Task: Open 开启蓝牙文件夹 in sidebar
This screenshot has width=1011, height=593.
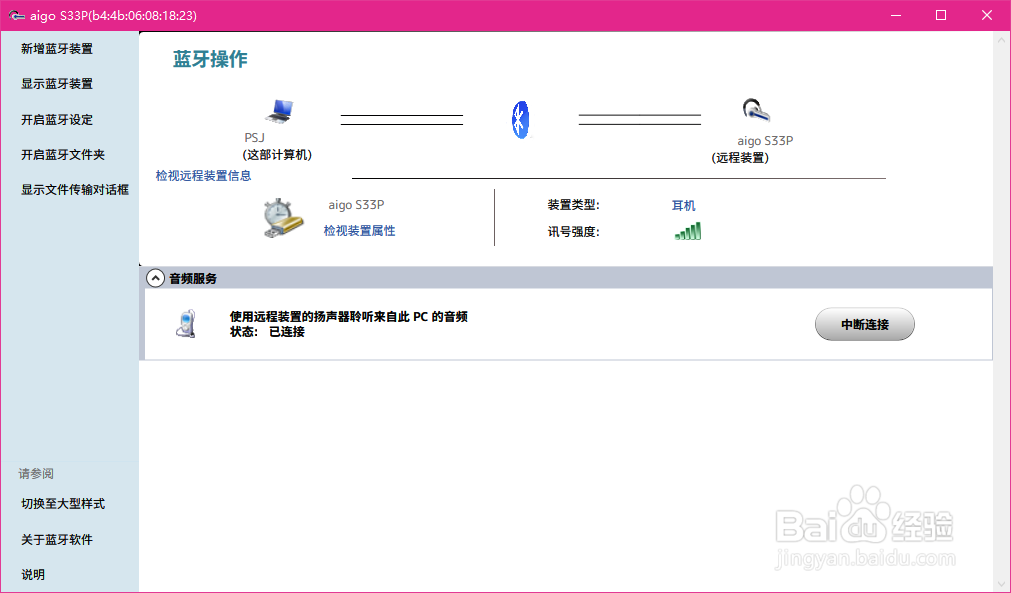Action: [63, 155]
